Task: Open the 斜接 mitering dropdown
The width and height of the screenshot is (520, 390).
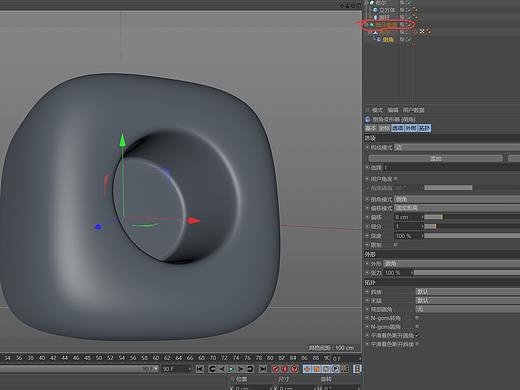Action: point(468,292)
